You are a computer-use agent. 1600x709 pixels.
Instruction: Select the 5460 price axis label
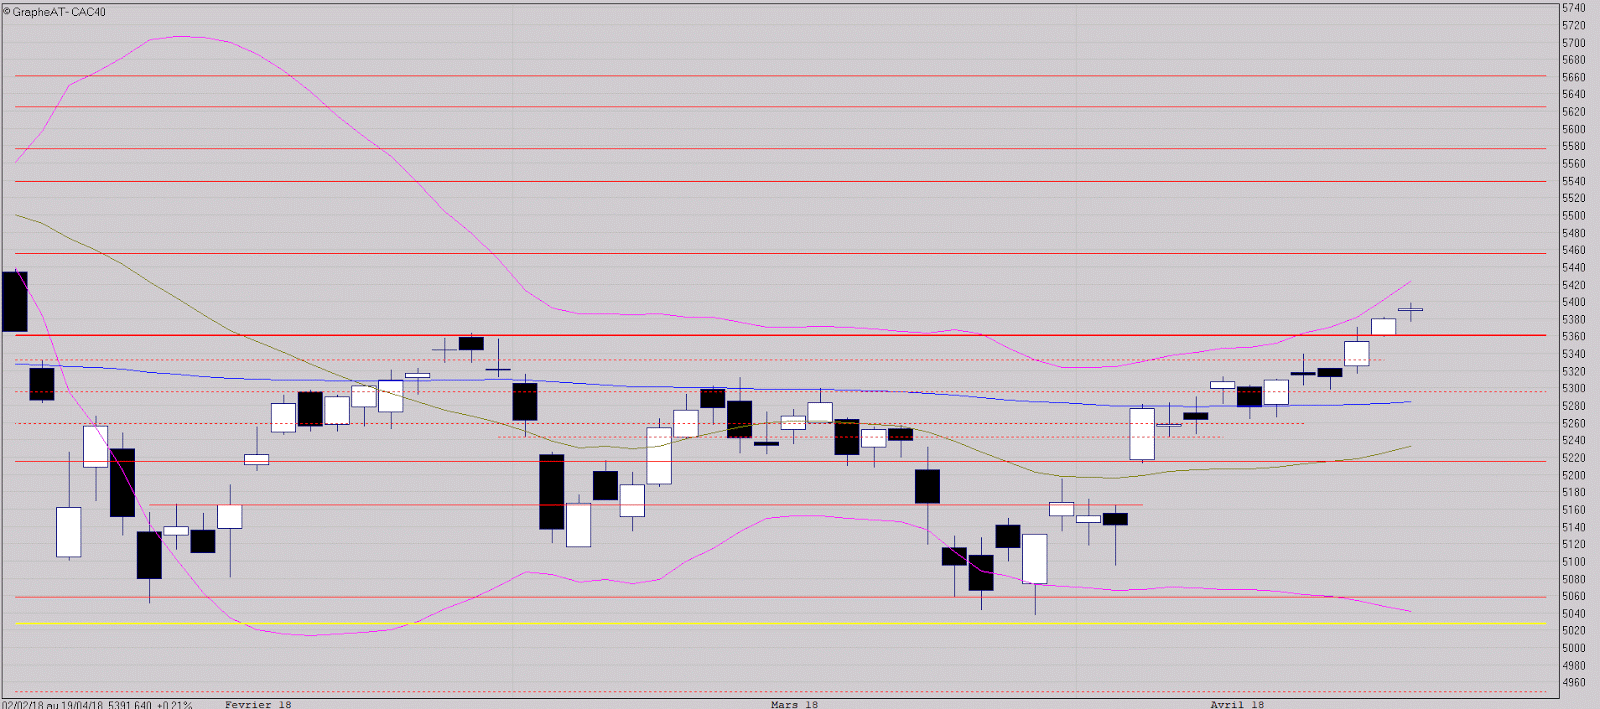(x=1573, y=250)
